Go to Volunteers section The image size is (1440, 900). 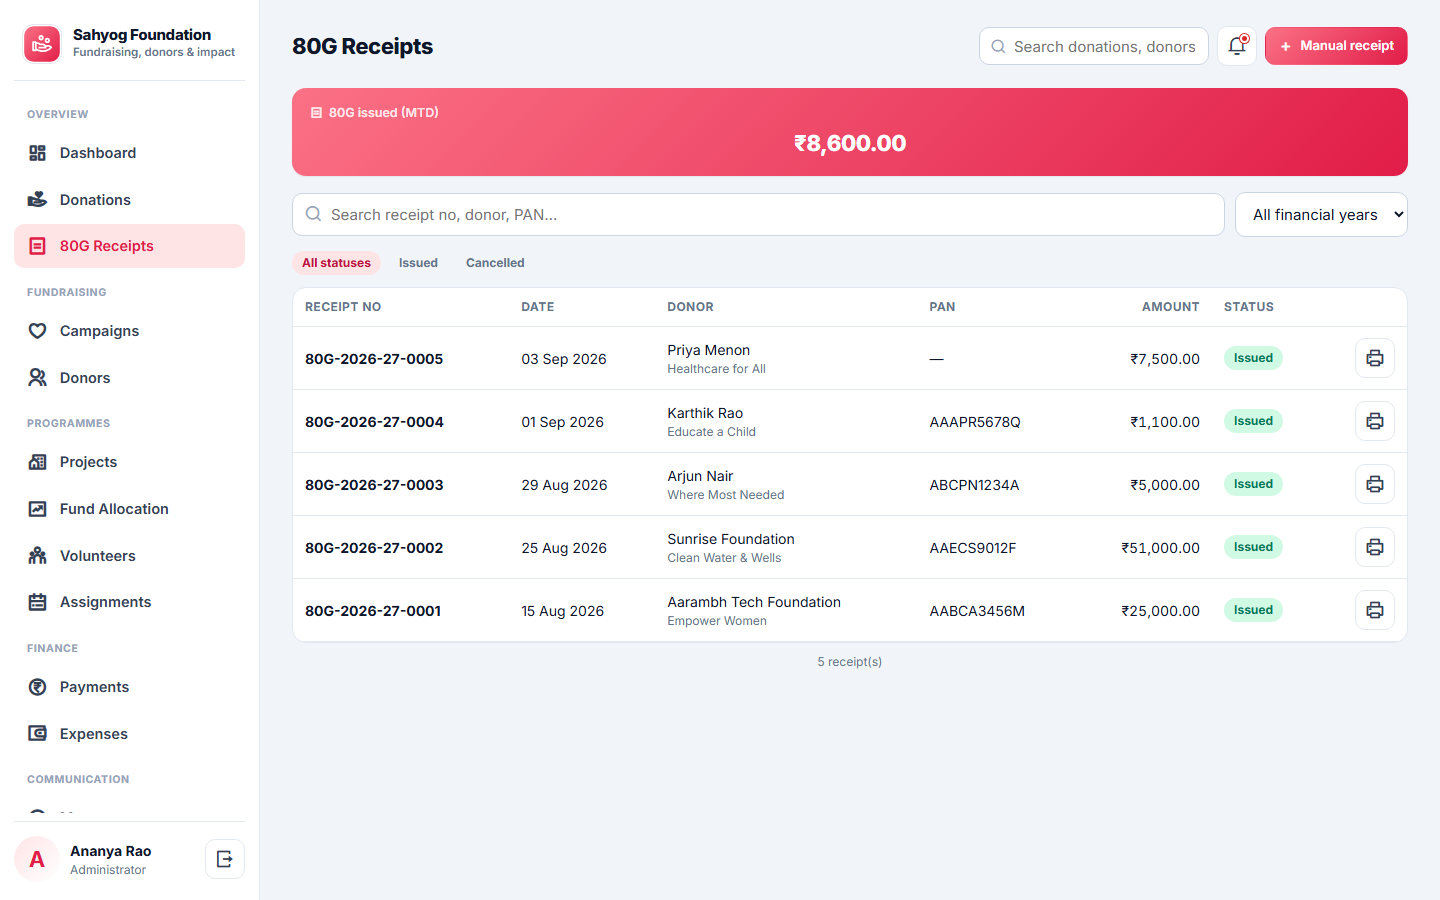(x=129, y=556)
